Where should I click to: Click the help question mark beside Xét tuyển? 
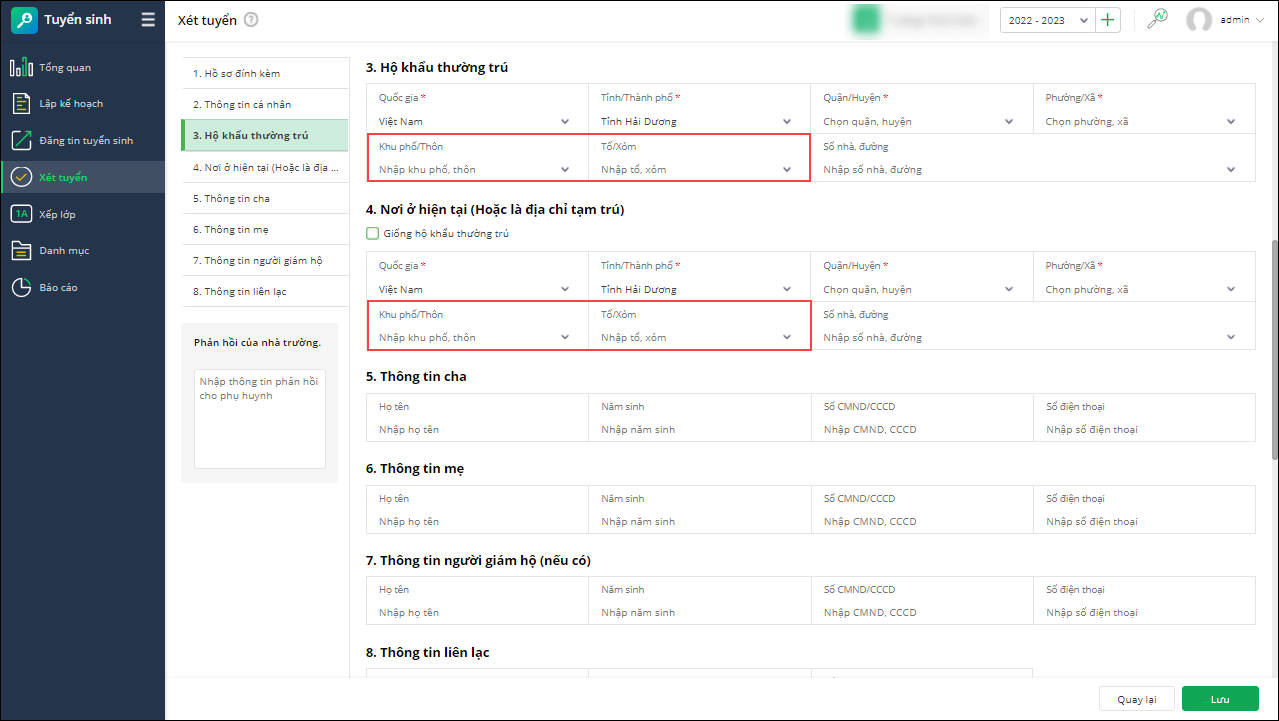(x=251, y=20)
